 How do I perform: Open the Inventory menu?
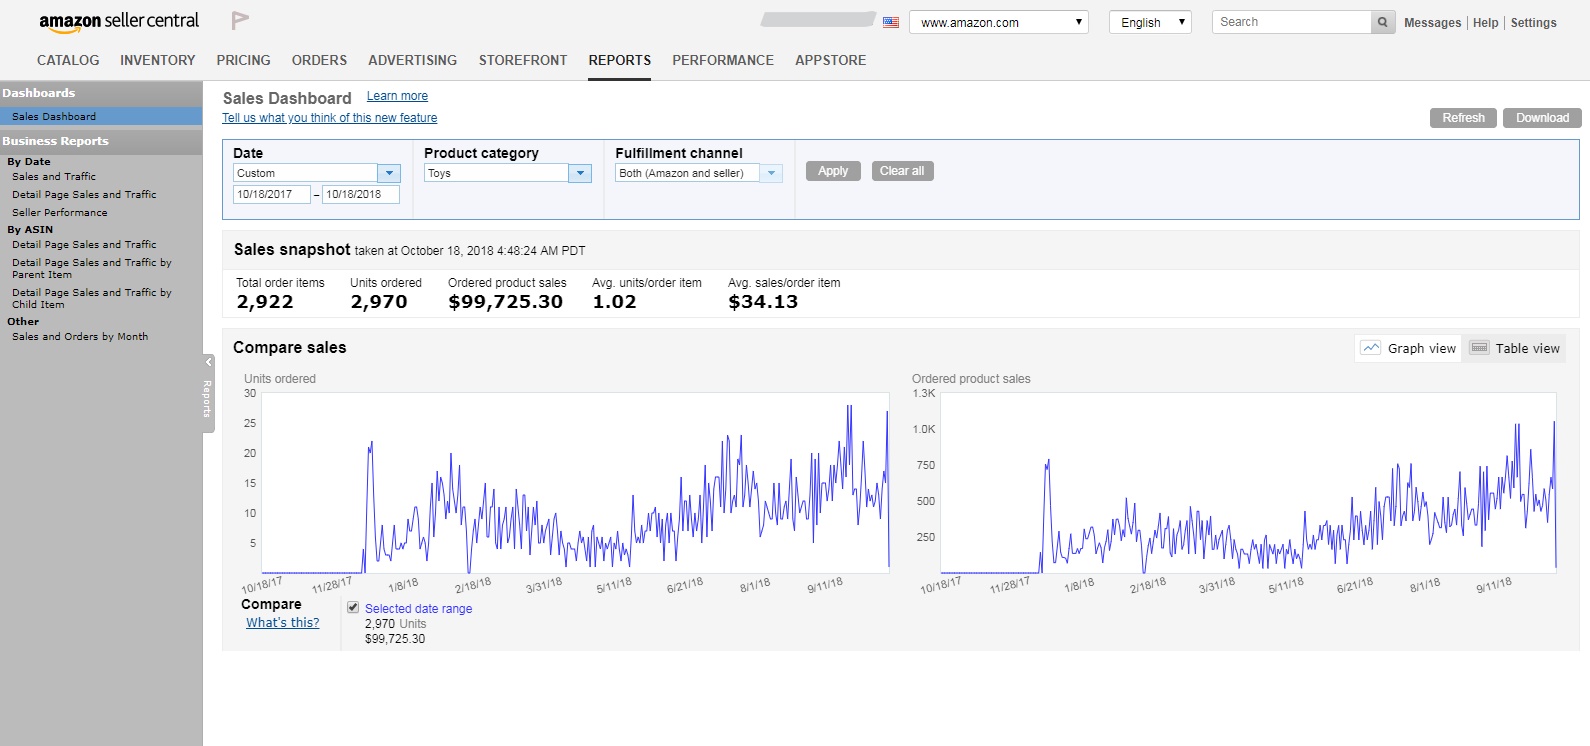(158, 60)
